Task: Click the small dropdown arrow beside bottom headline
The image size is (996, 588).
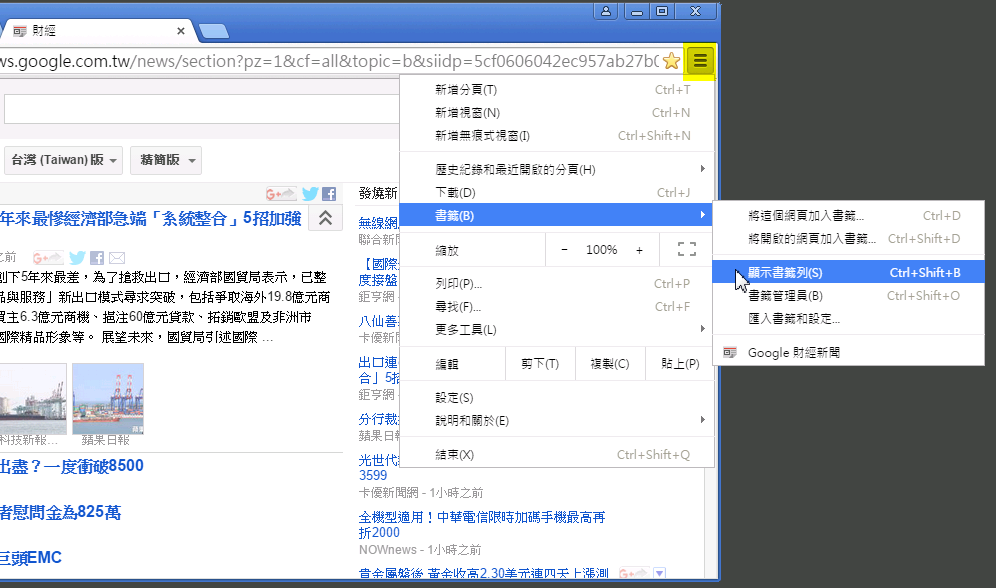Action: (x=659, y=573)
